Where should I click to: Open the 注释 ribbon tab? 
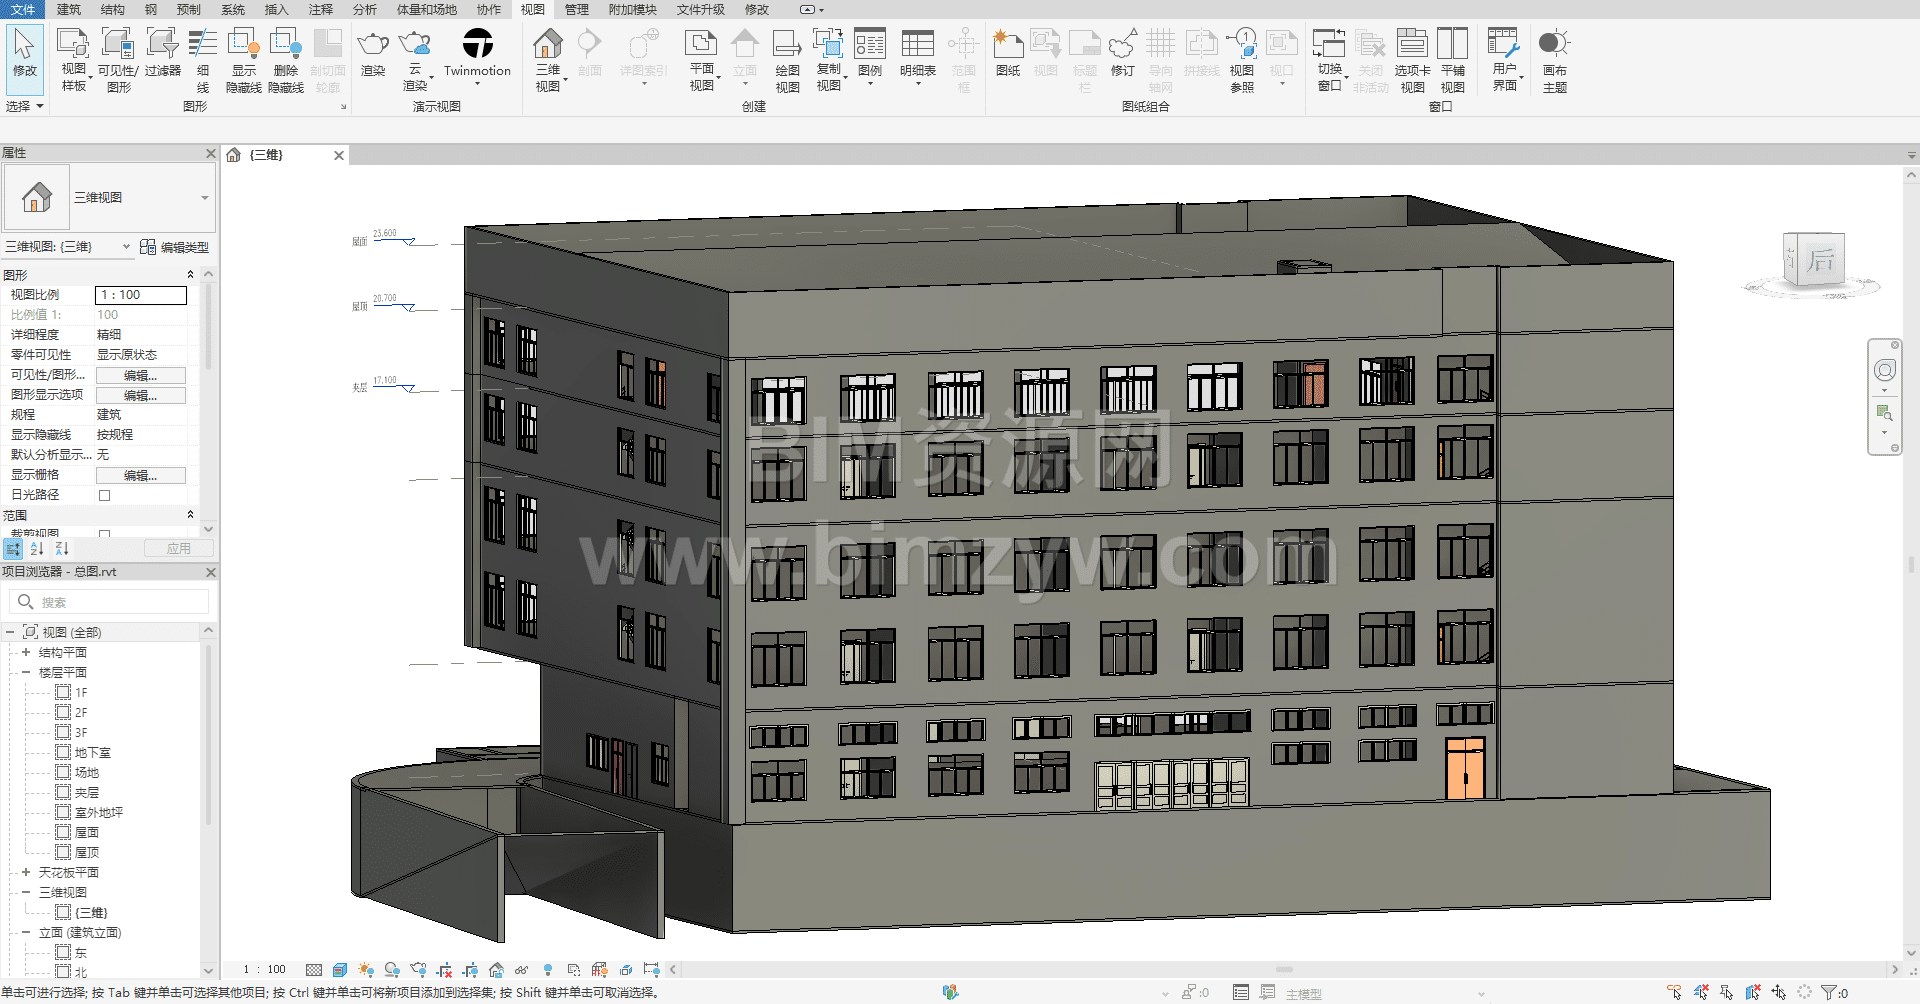coord(320,9)
